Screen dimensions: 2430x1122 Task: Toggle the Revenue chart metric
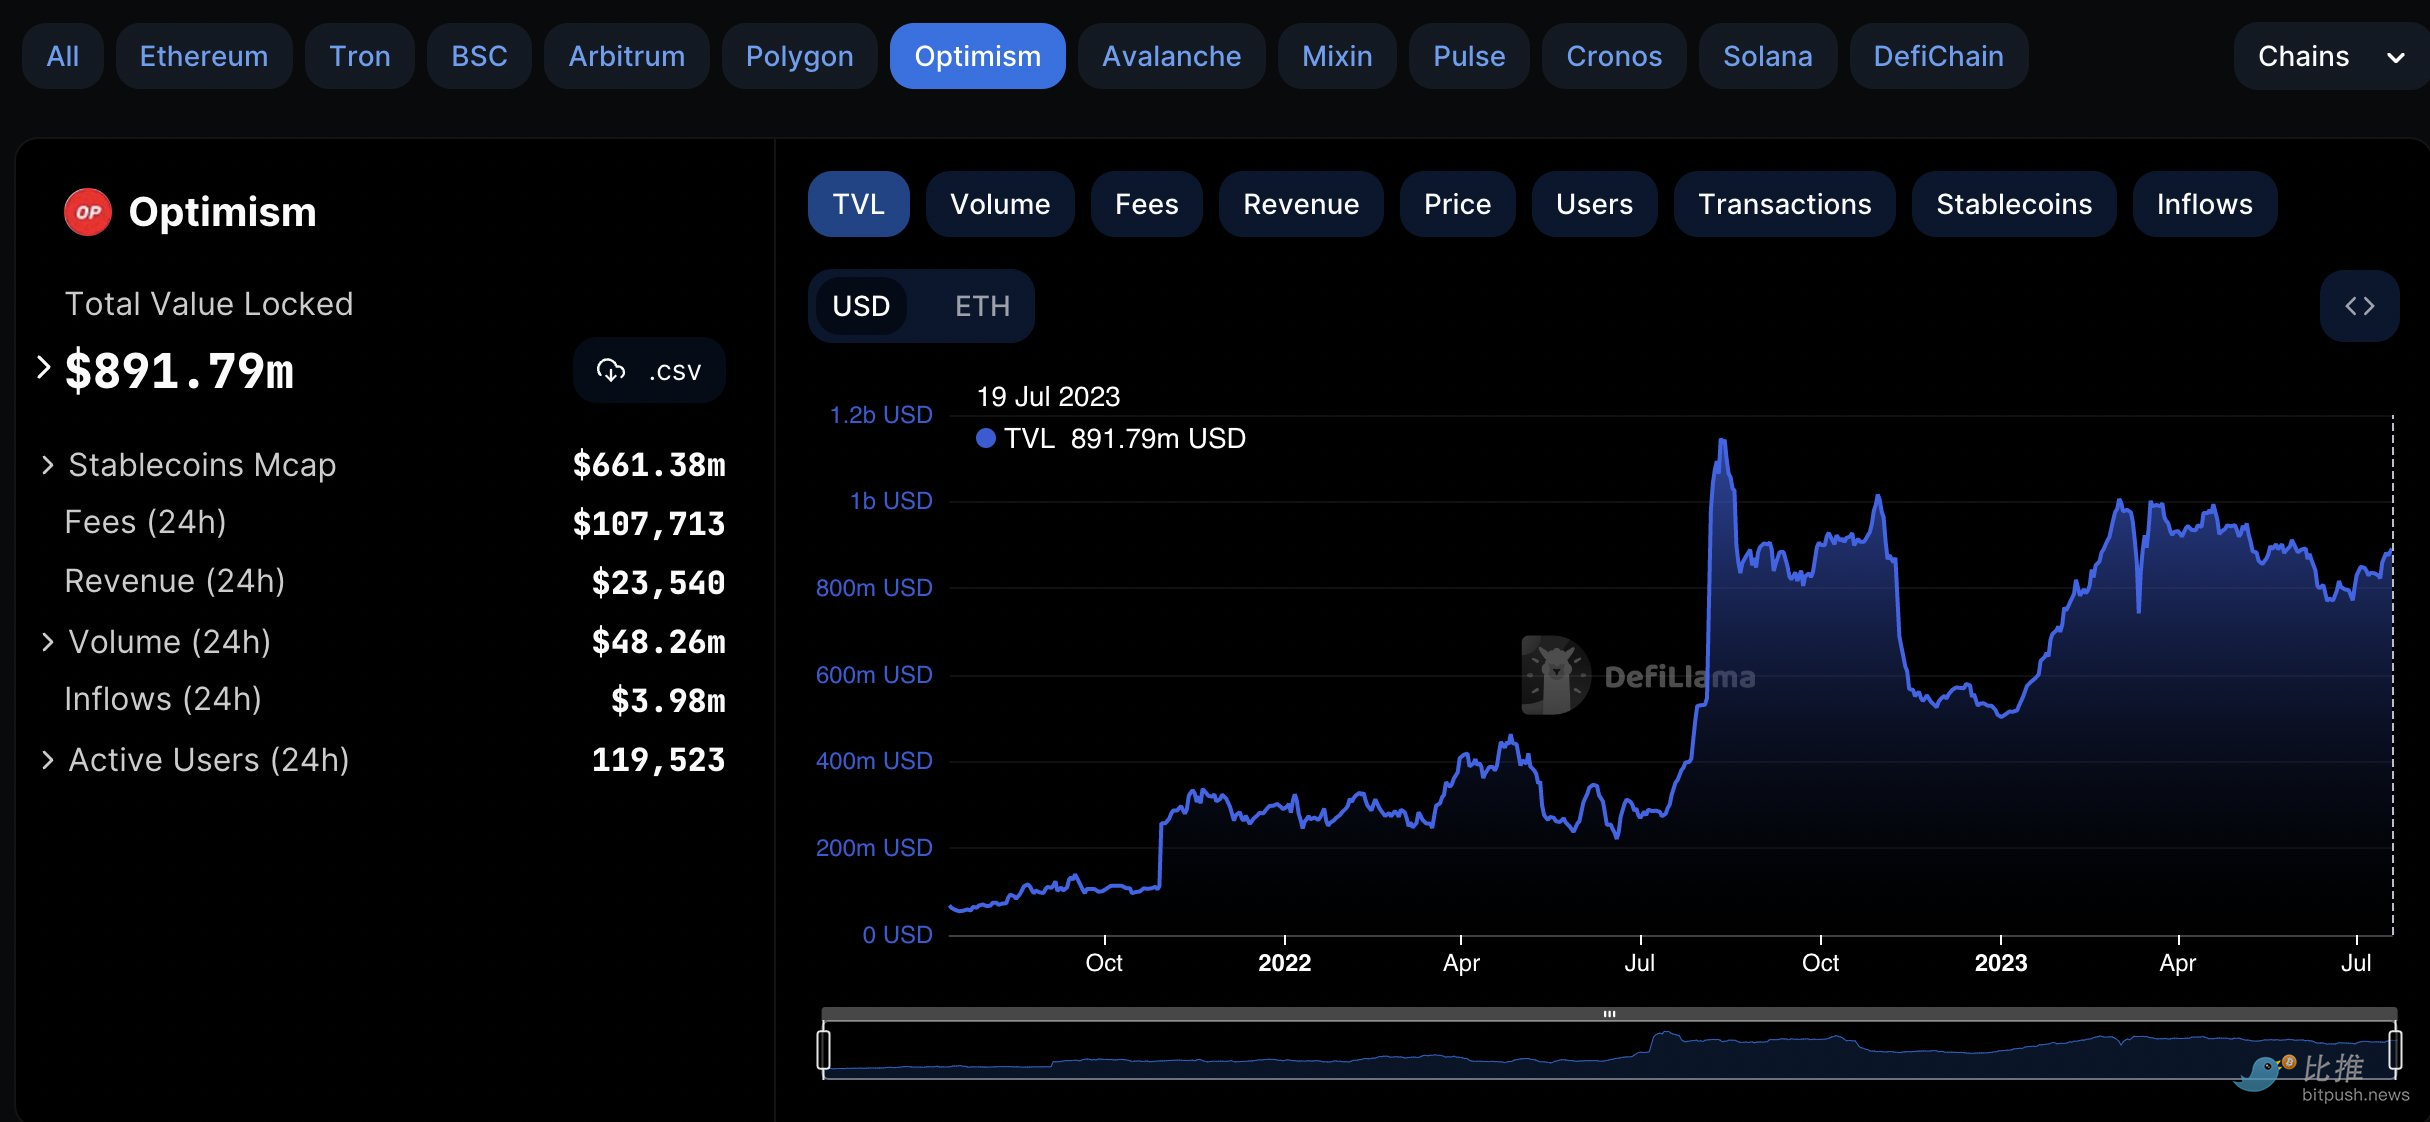tap(1301, 204)
